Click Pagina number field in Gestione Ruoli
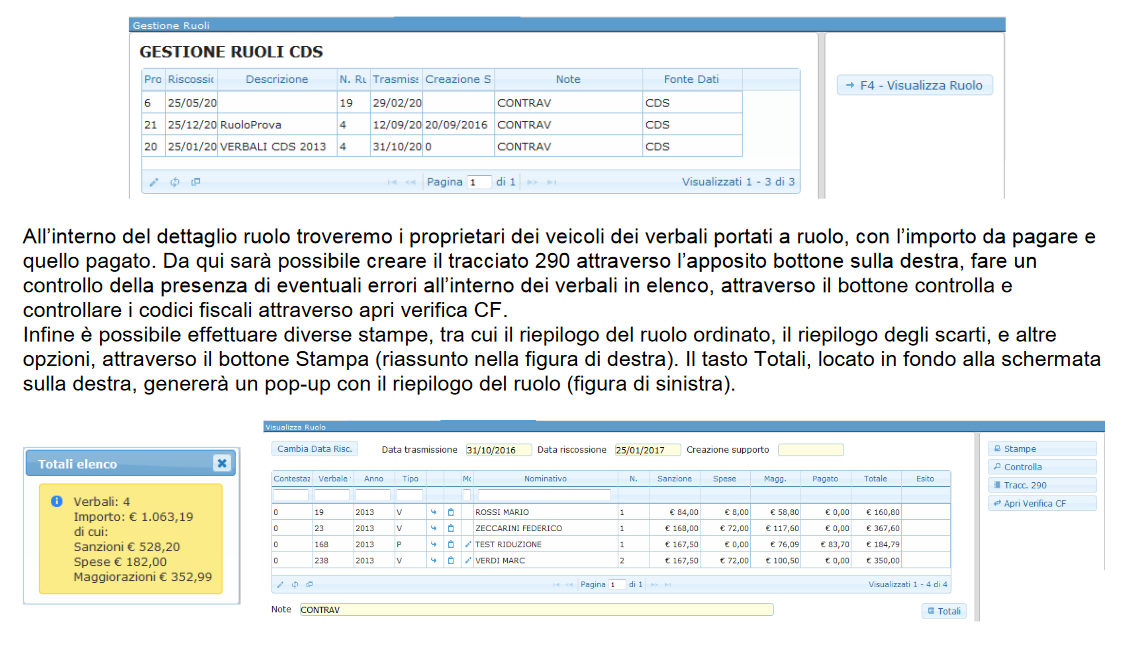Viewport: 1146px width, 652px height. click(479, 182)
